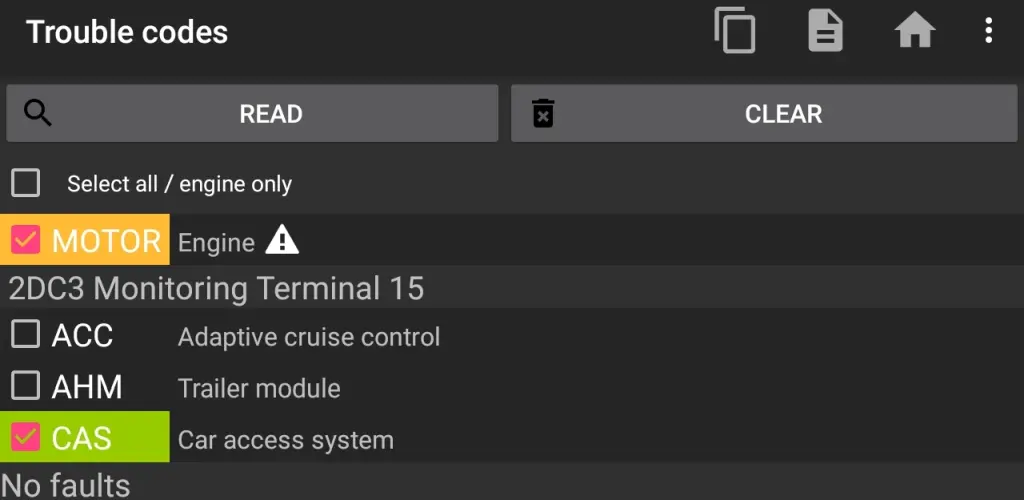This screenshot has width=1024, height=500.
Task: Click the magnifier icon on READ
Action: coord(38,113)
